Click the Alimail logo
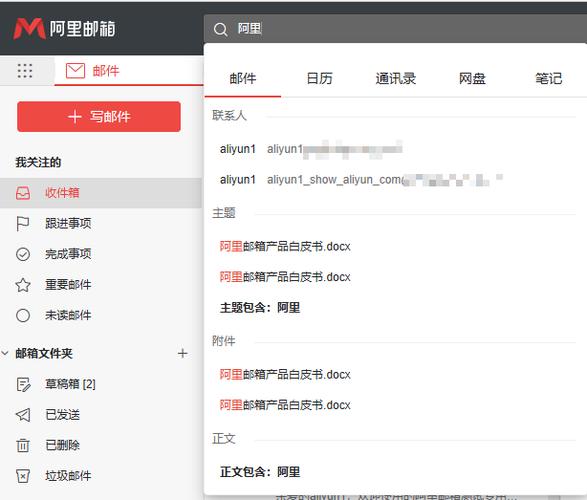The width and height of the screenshot is (587, 500). [x=64, y=28]
